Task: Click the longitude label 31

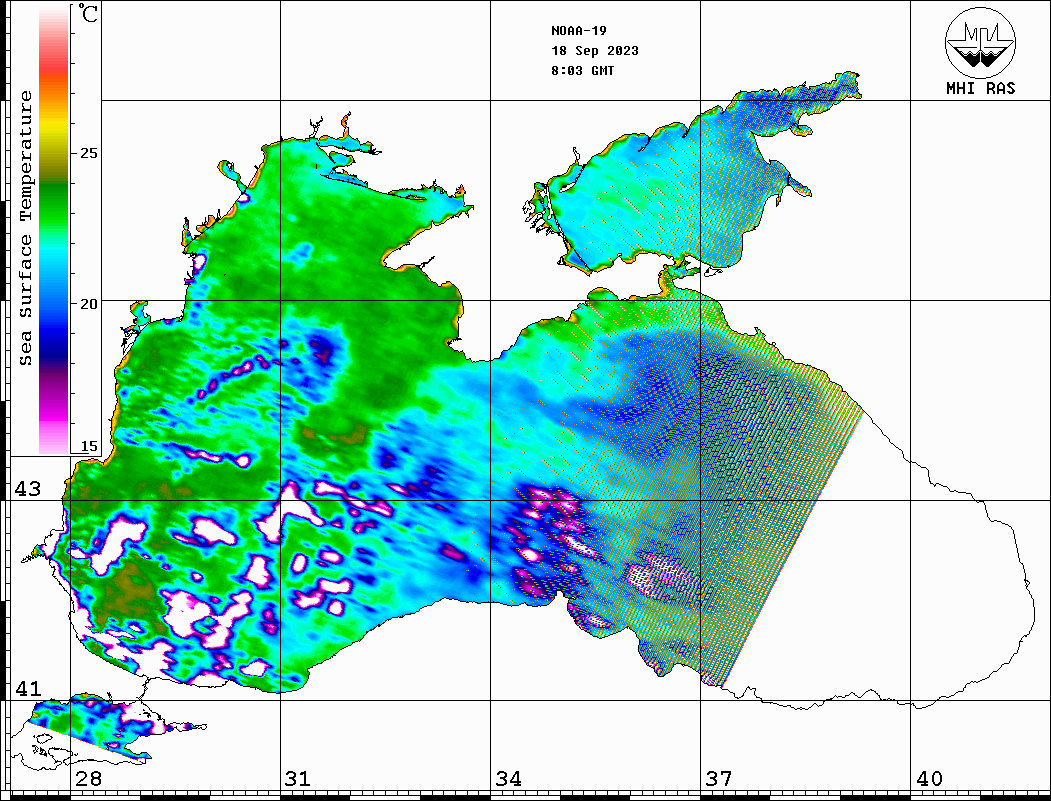Action: [x=298, y=778]
